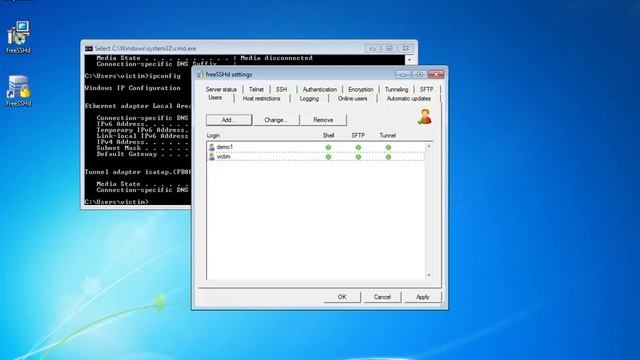Click the victim user icon
Screen dimensions: 640x360
point(211,157)
